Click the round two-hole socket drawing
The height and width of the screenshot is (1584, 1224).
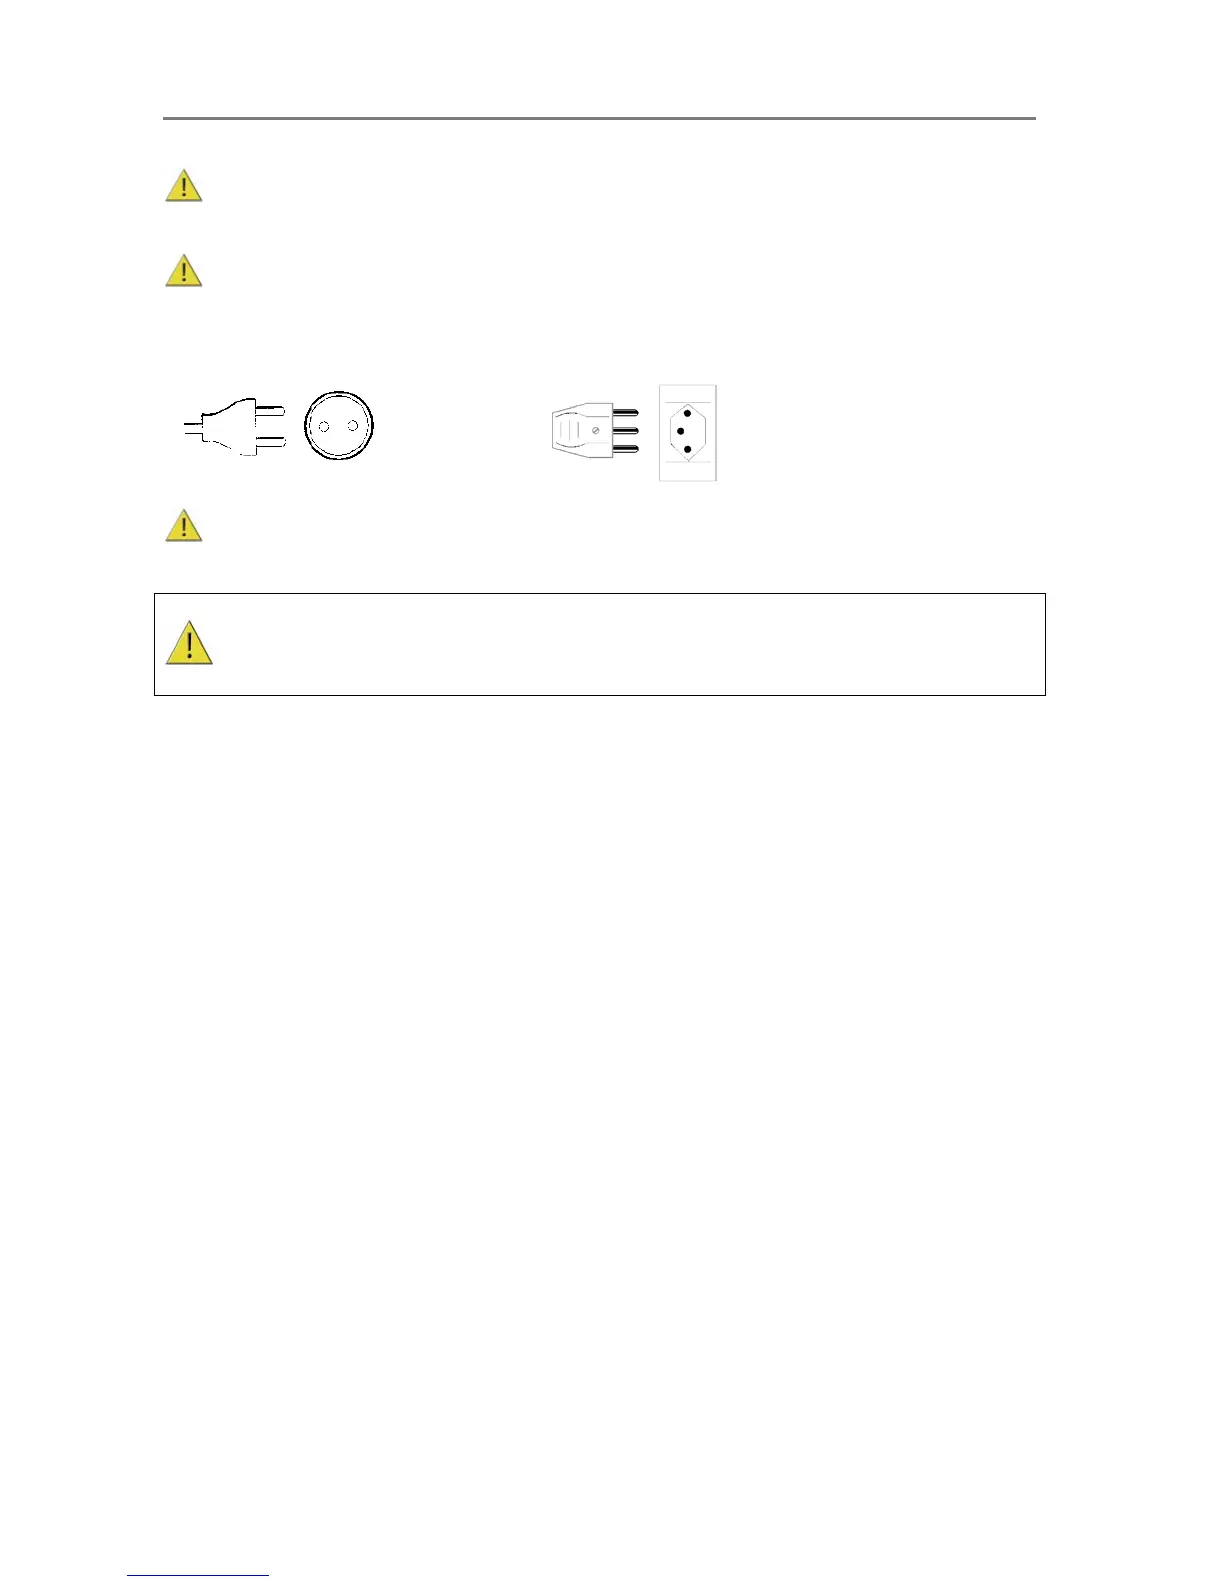point(339,426)
